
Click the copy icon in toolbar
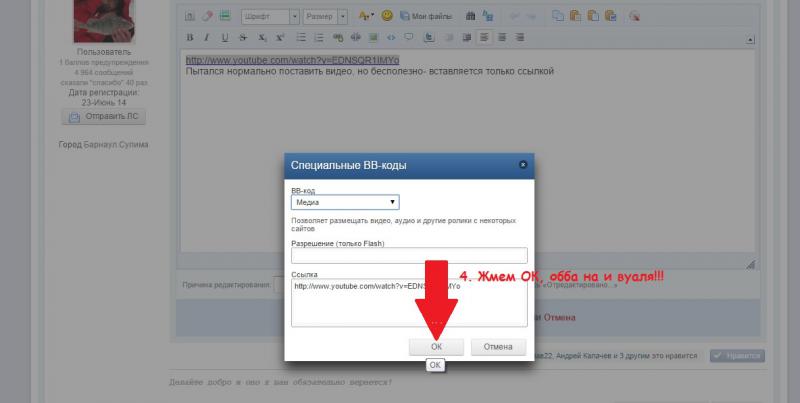coord(558,16)
